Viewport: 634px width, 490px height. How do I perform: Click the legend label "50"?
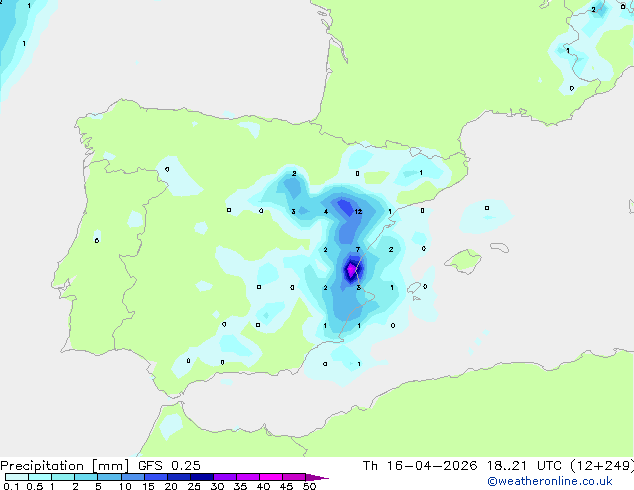click(309, 486)
